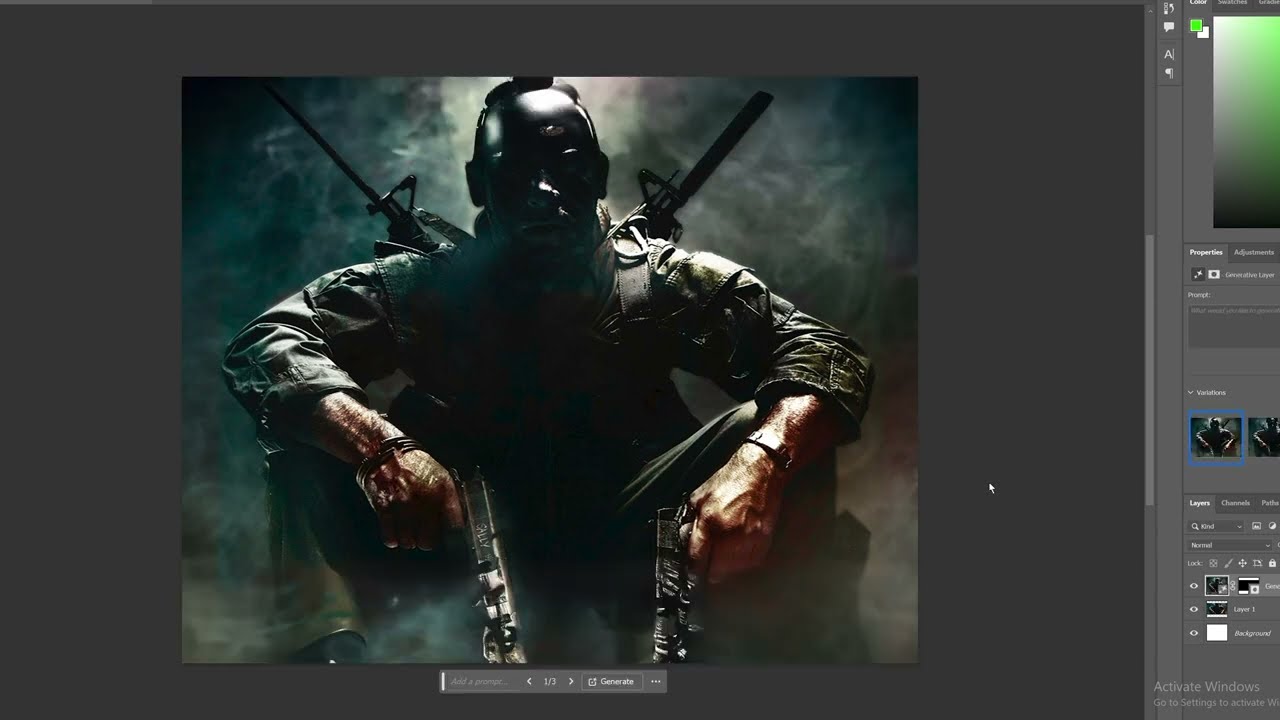Hide Layer 1 with eye icon

coord(1194,609)
